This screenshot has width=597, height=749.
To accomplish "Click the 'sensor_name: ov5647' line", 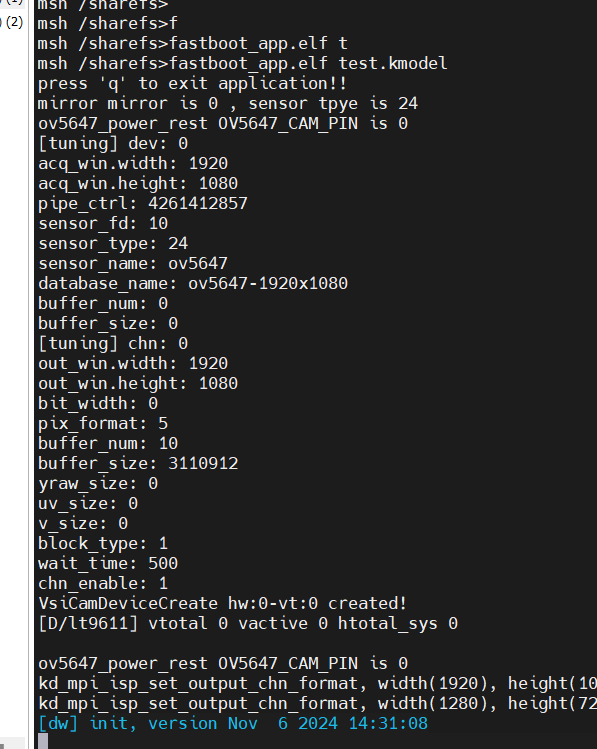I will [x=133, y=263].
